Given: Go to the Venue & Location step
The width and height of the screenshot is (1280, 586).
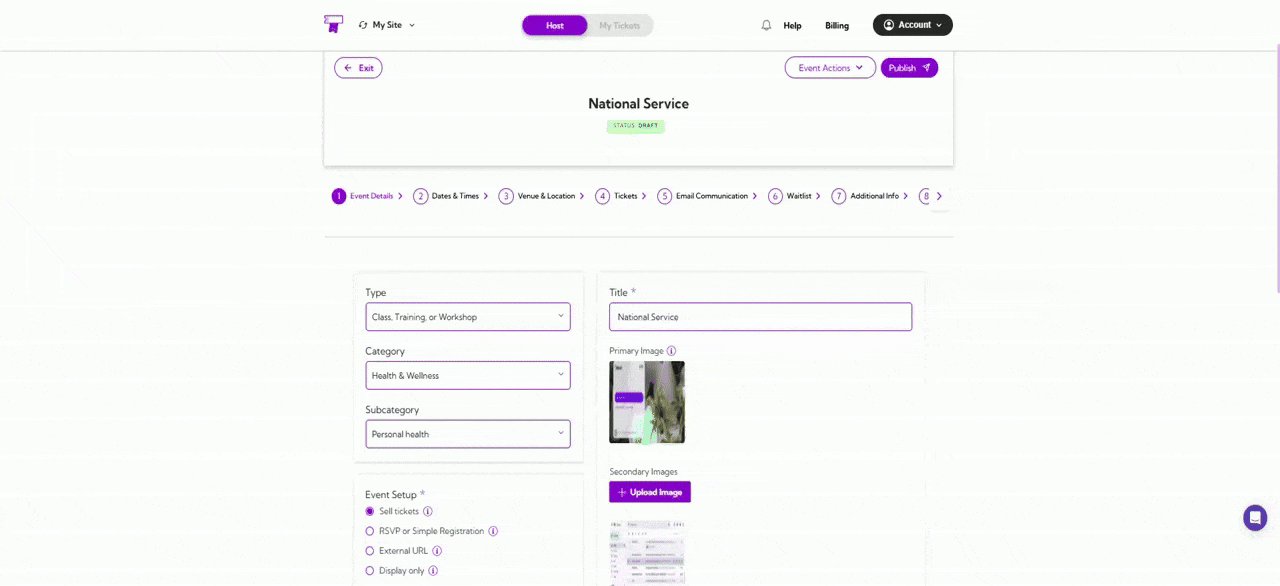Looking at the screenshot, I should pyautogui.click(x=546, y=196).
